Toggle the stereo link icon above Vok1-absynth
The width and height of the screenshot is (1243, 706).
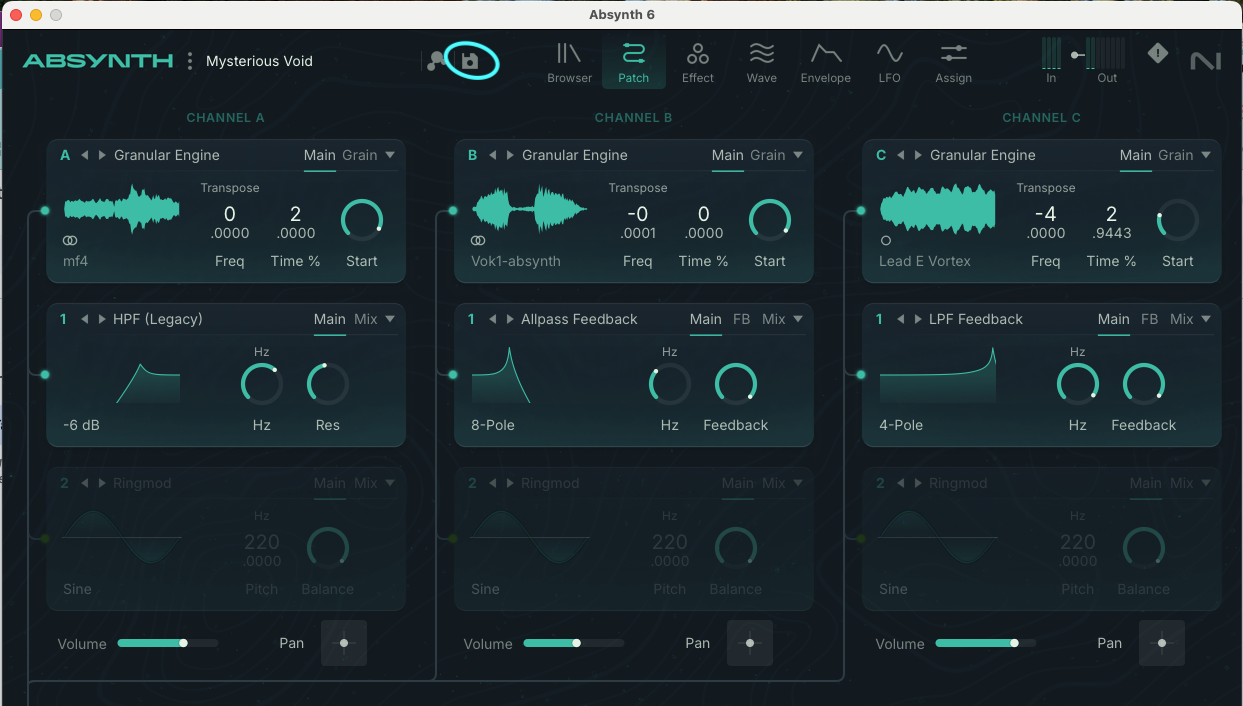[478, 241]
